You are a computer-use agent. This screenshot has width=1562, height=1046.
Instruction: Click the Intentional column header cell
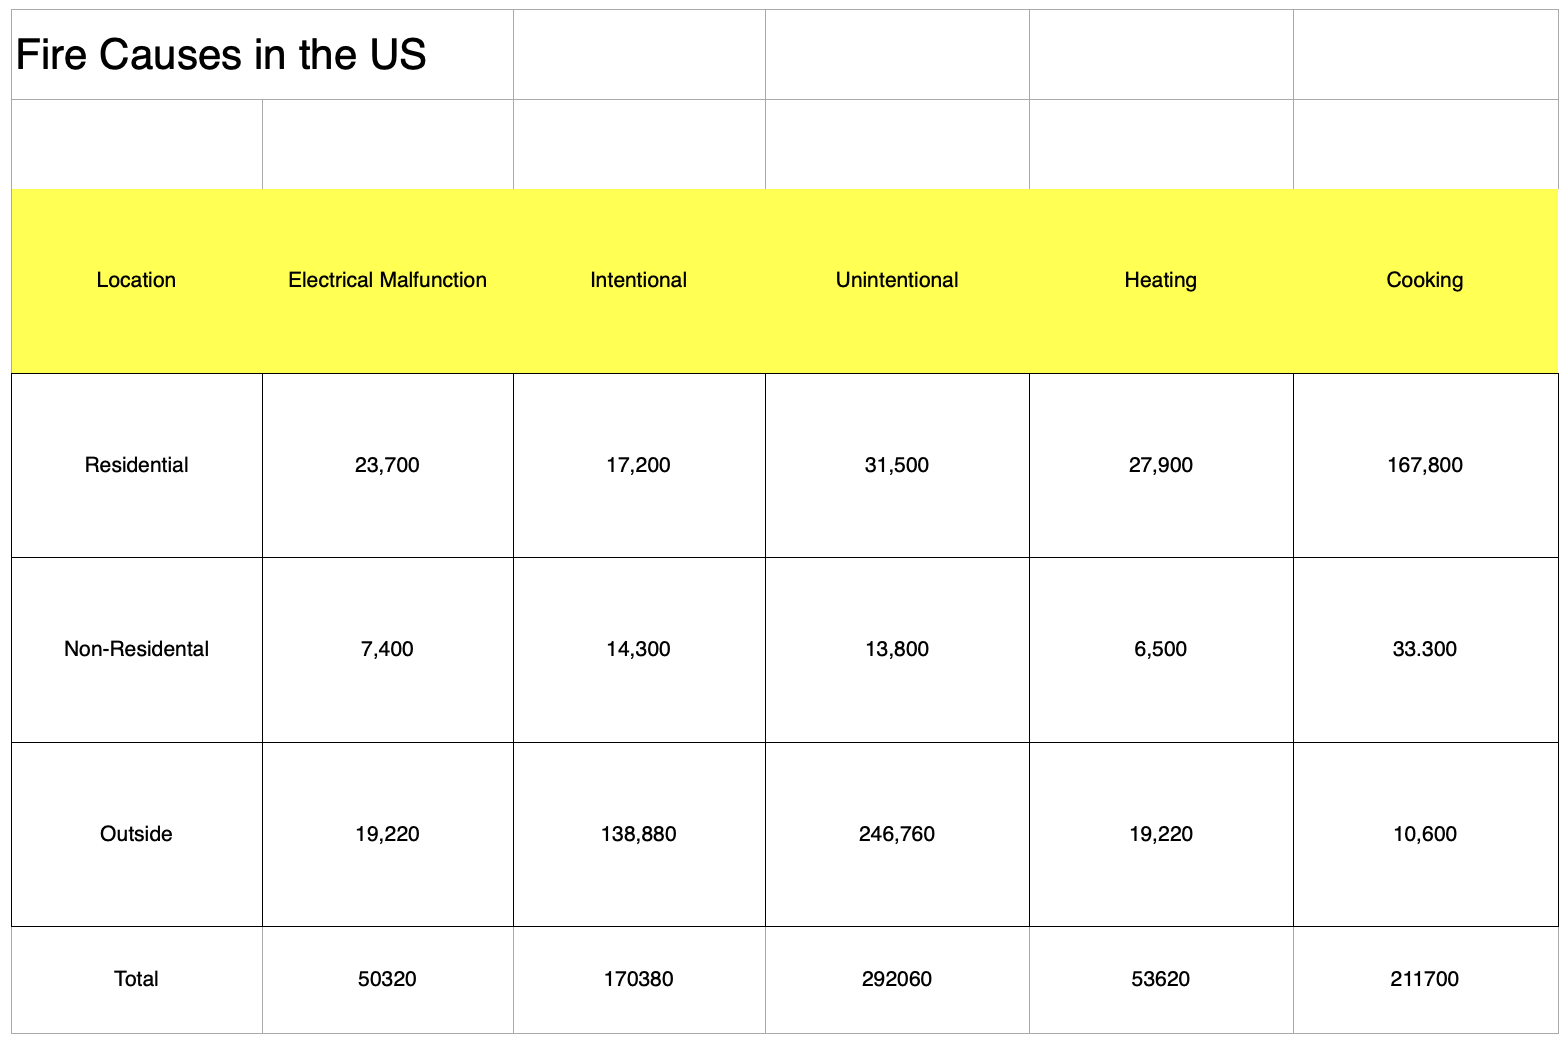point(638,280)
